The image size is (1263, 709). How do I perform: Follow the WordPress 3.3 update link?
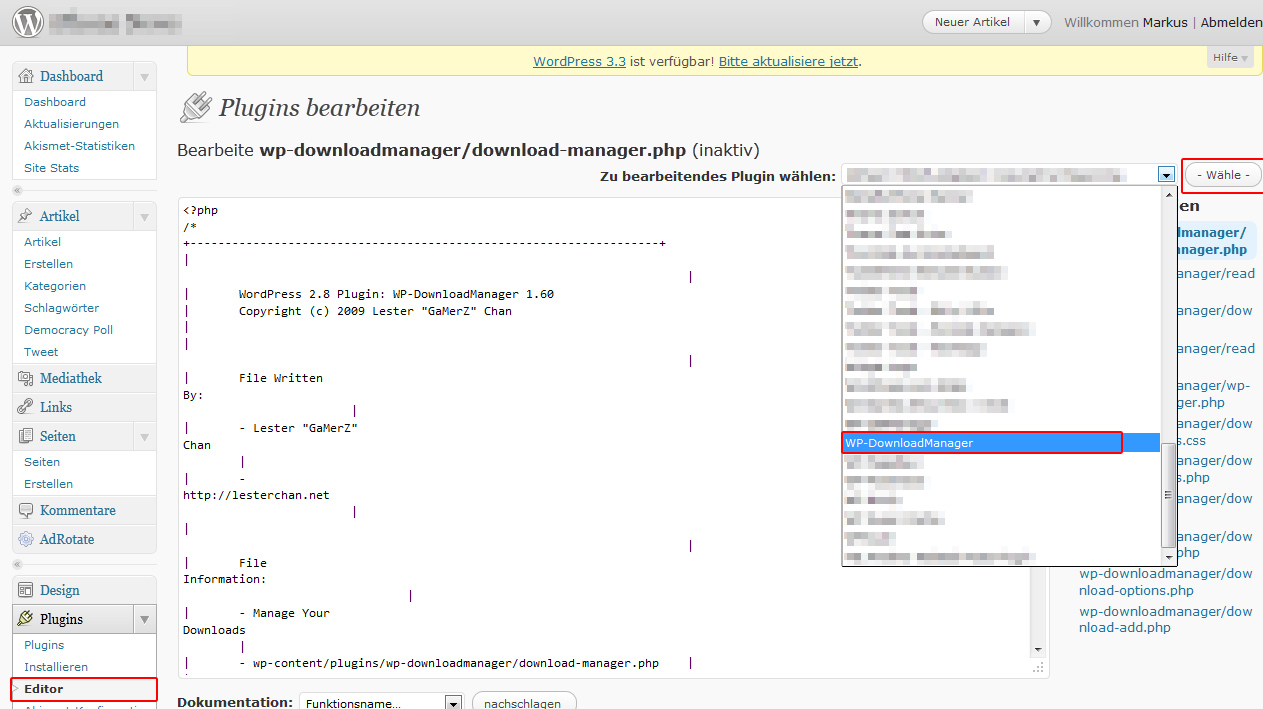tap(579, 61)
